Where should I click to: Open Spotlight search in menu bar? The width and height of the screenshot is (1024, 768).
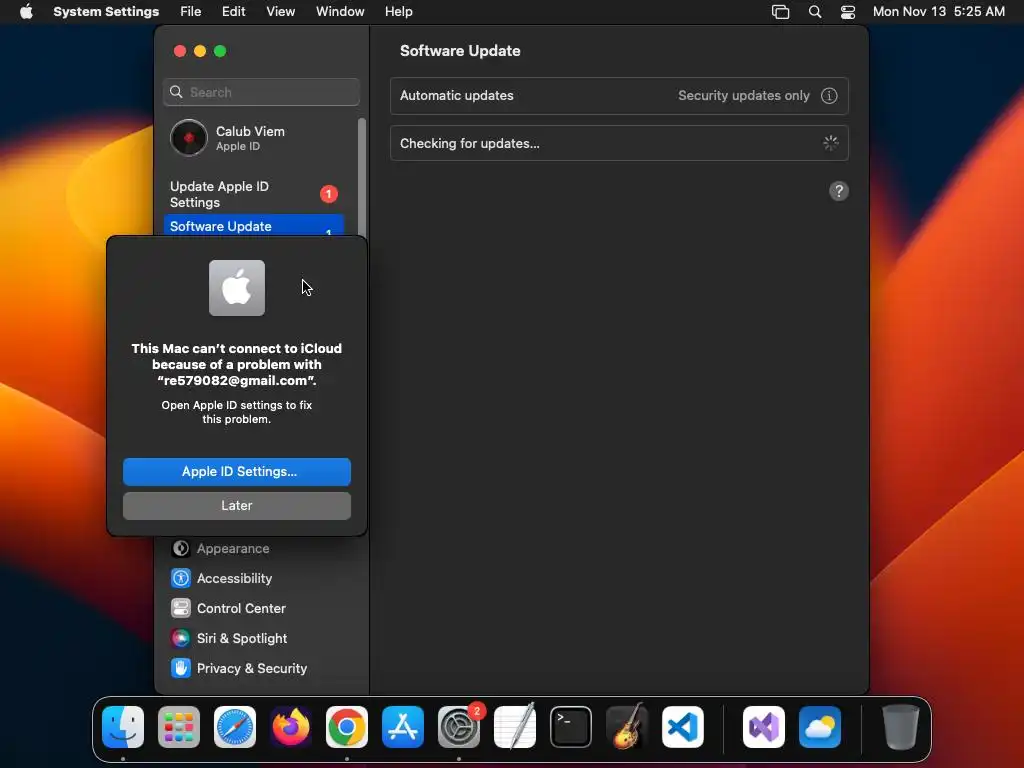[815, 12]
